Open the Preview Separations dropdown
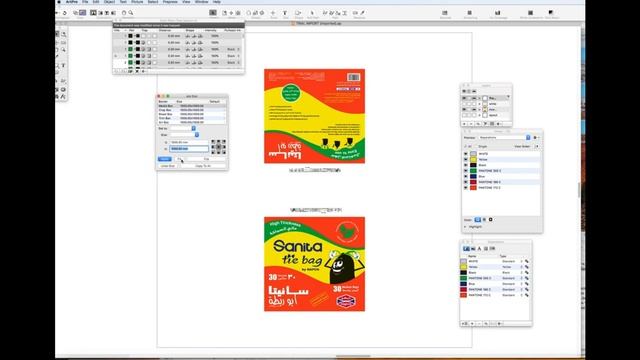The image size is (640, 360). tap(504, 138)
